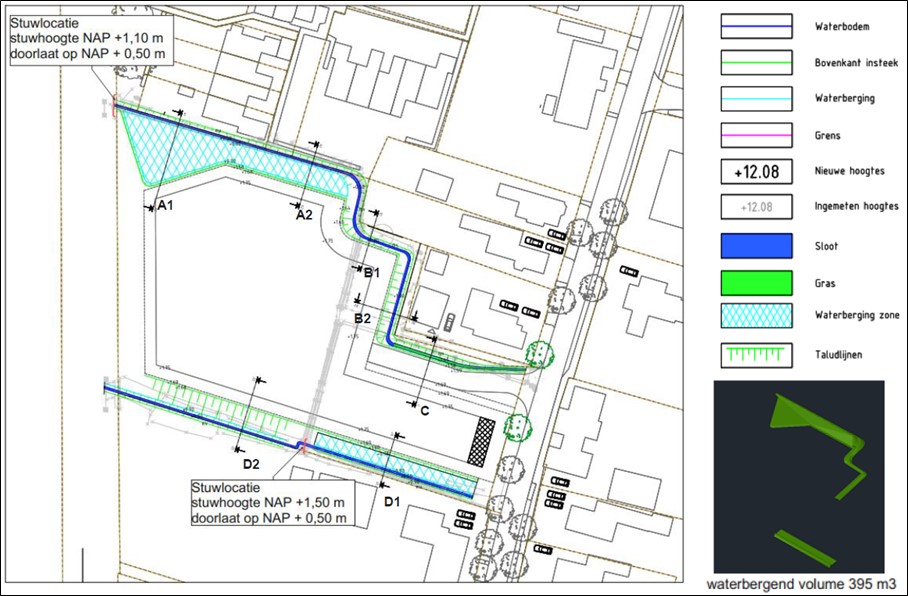Viewport: 908px width, 596px height.
Task: Click the Grens magenta line sample
Action: [756, 135]
